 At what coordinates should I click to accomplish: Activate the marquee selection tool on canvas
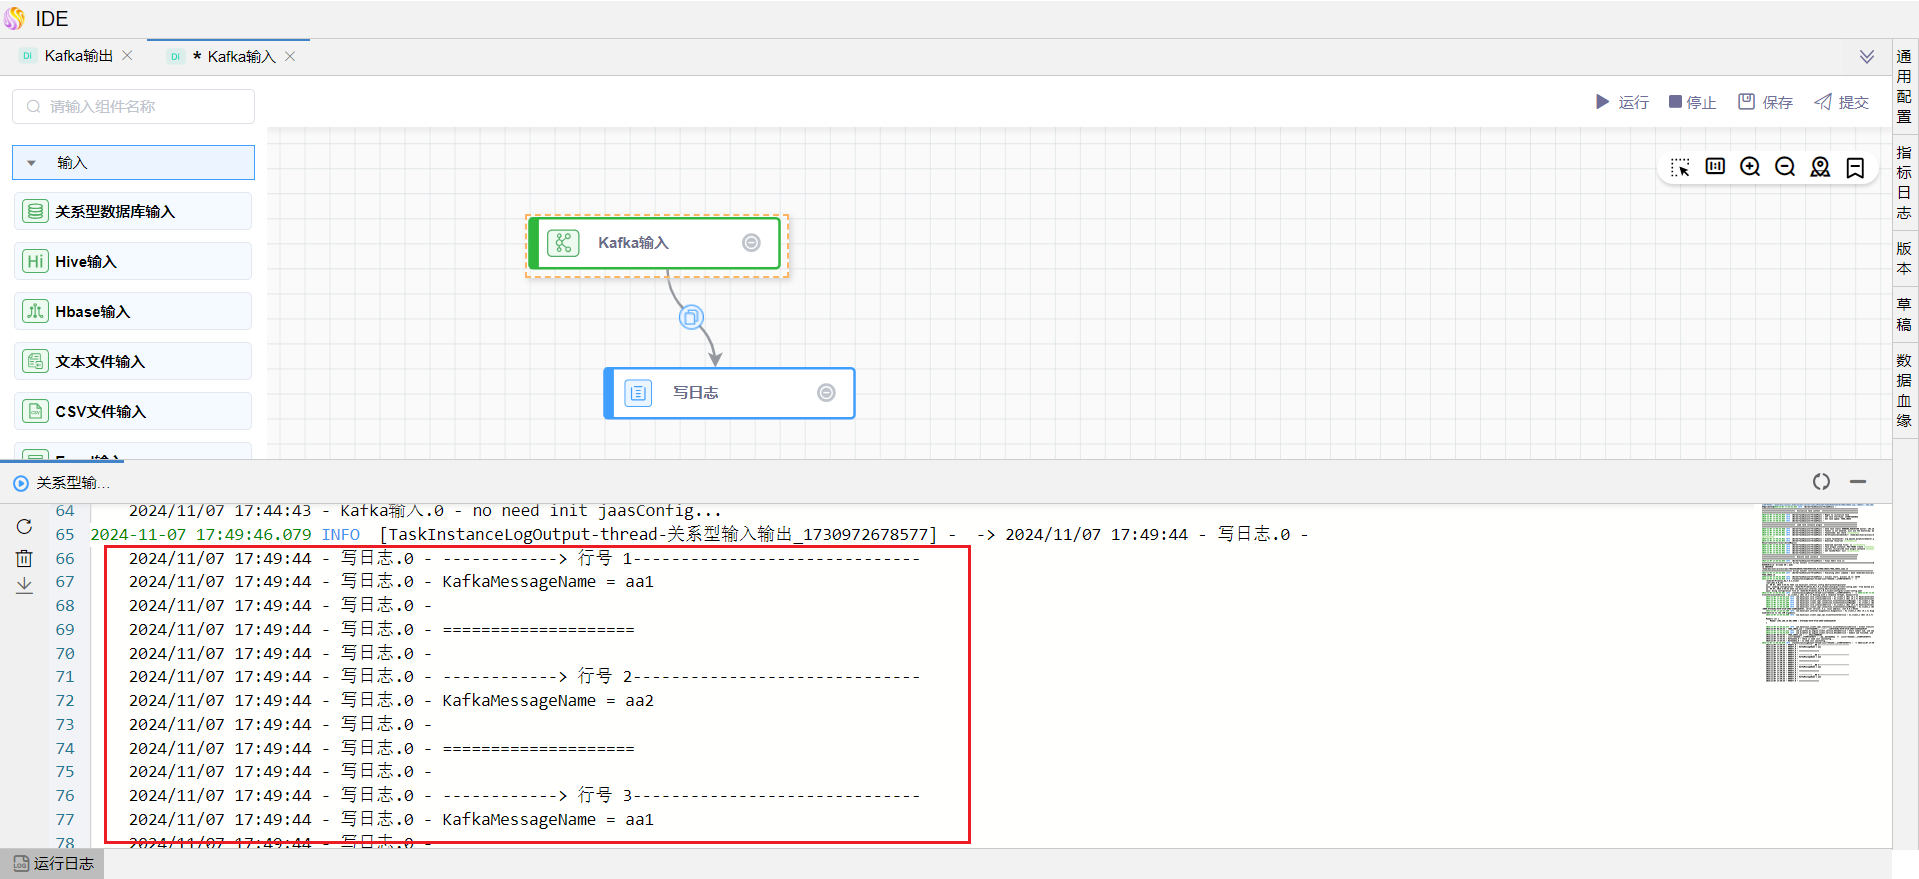(1680, 168)
